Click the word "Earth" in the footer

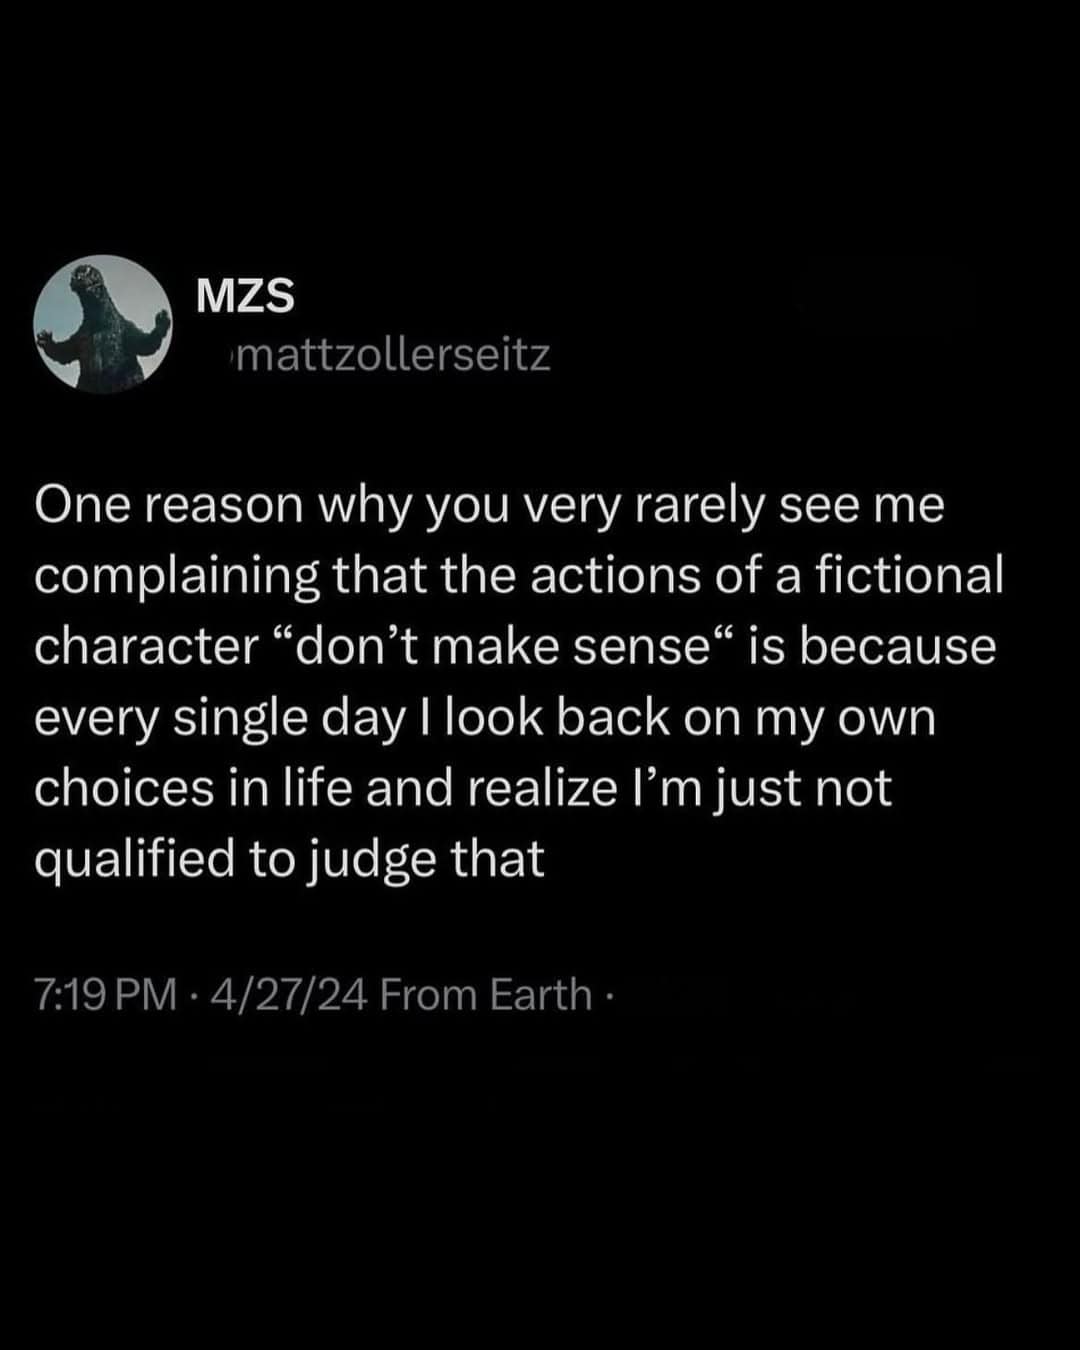(x=541, y=995)
